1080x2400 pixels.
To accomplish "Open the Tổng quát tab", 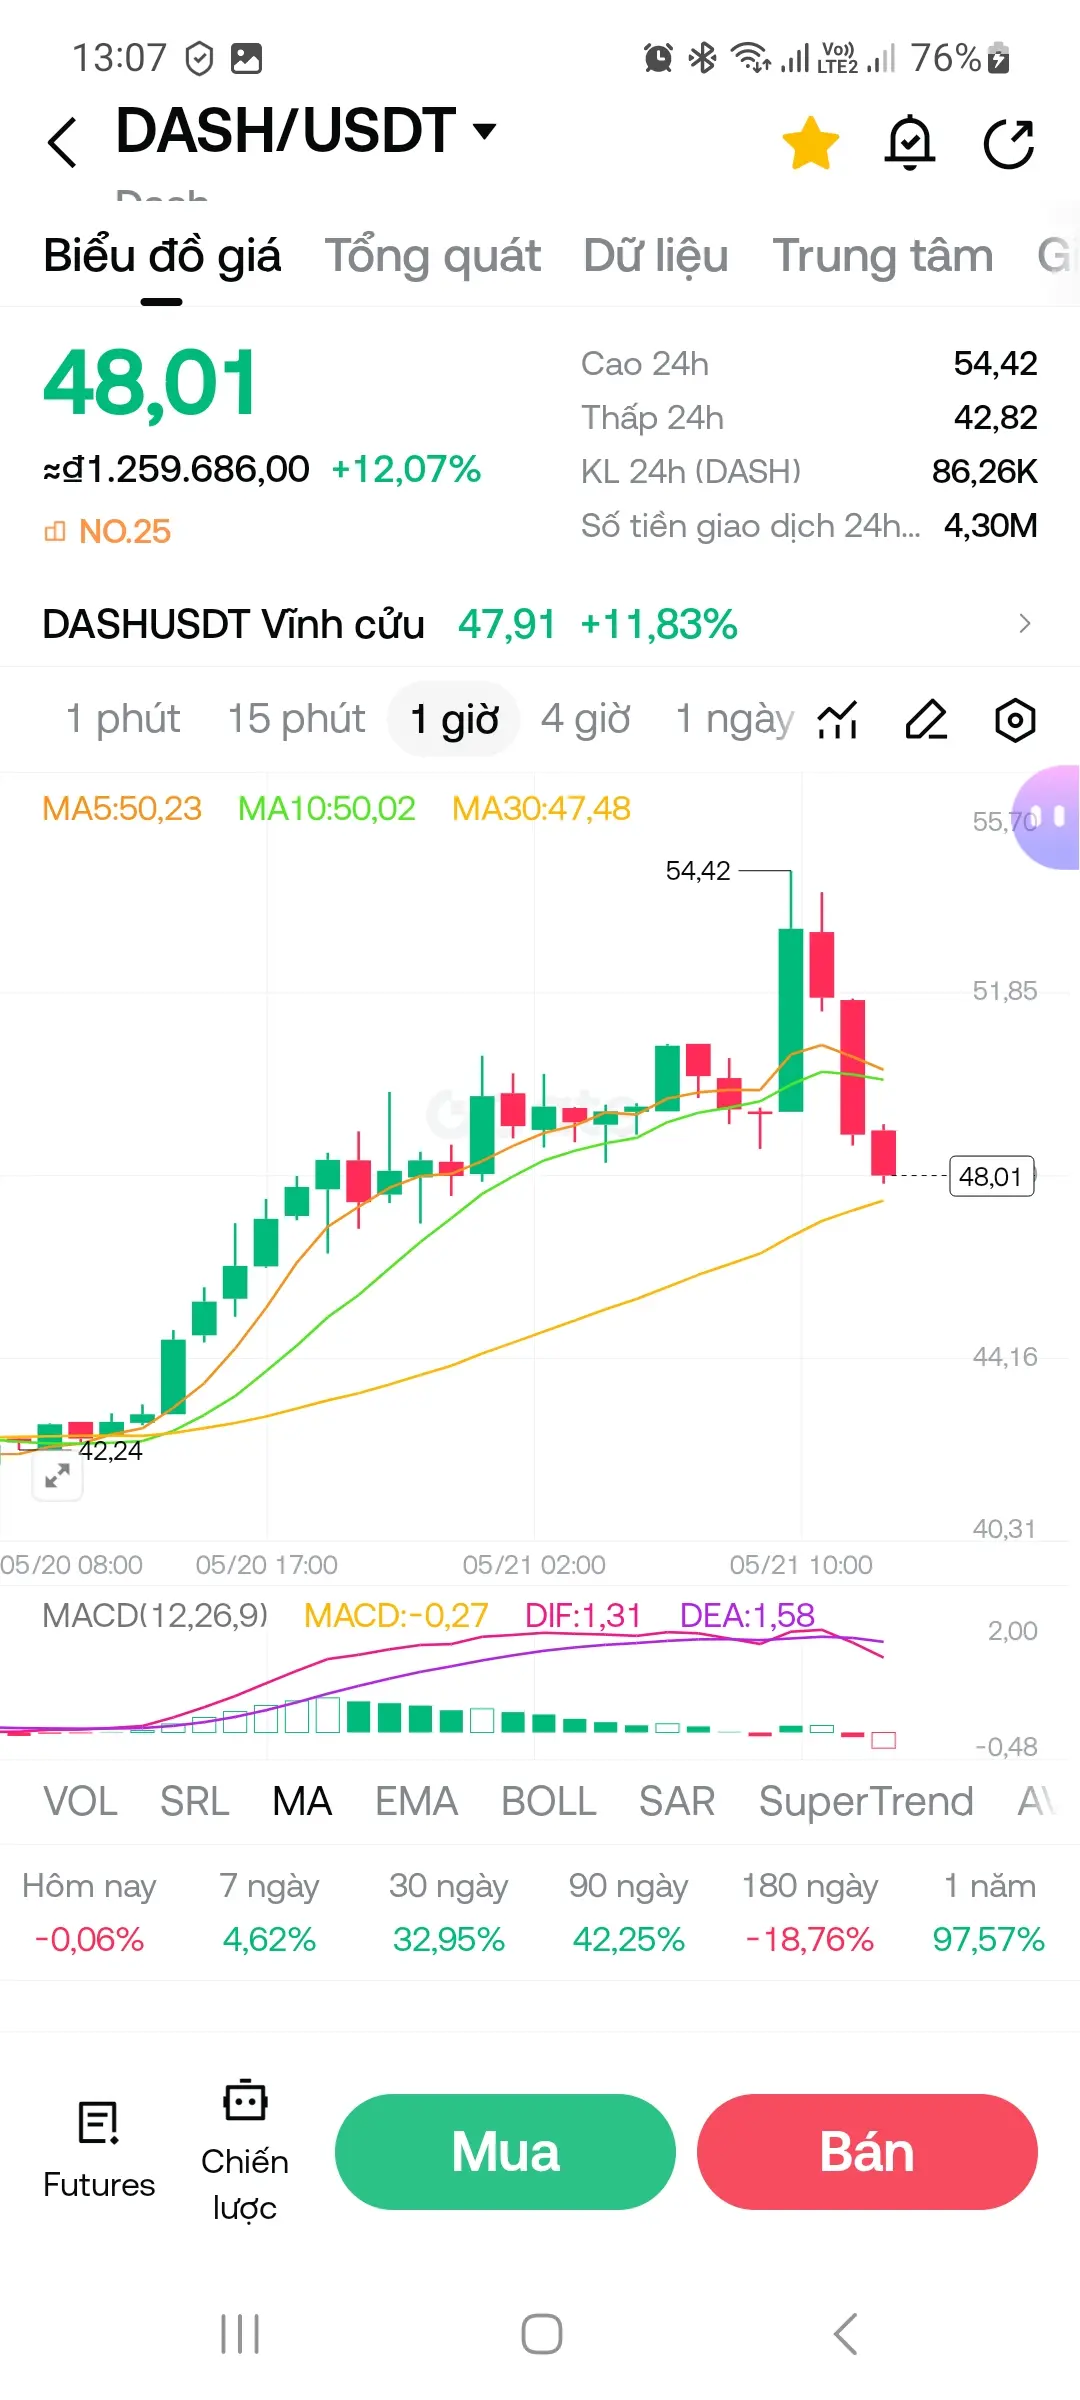I will pos(432,256).
